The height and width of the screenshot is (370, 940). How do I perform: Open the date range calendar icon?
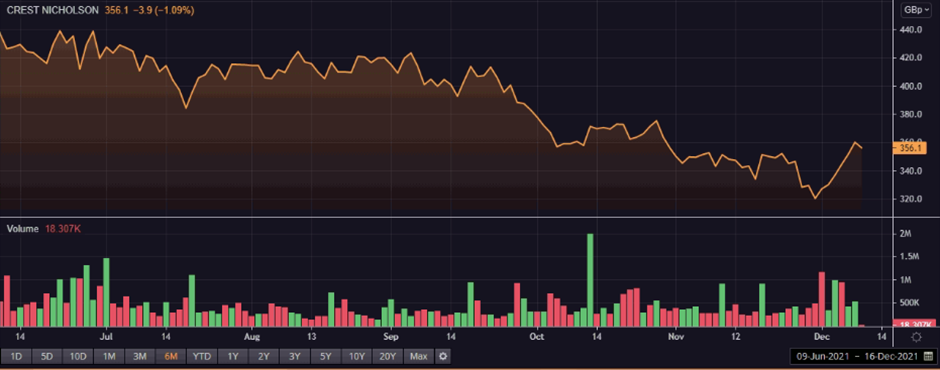coord(928,356)
